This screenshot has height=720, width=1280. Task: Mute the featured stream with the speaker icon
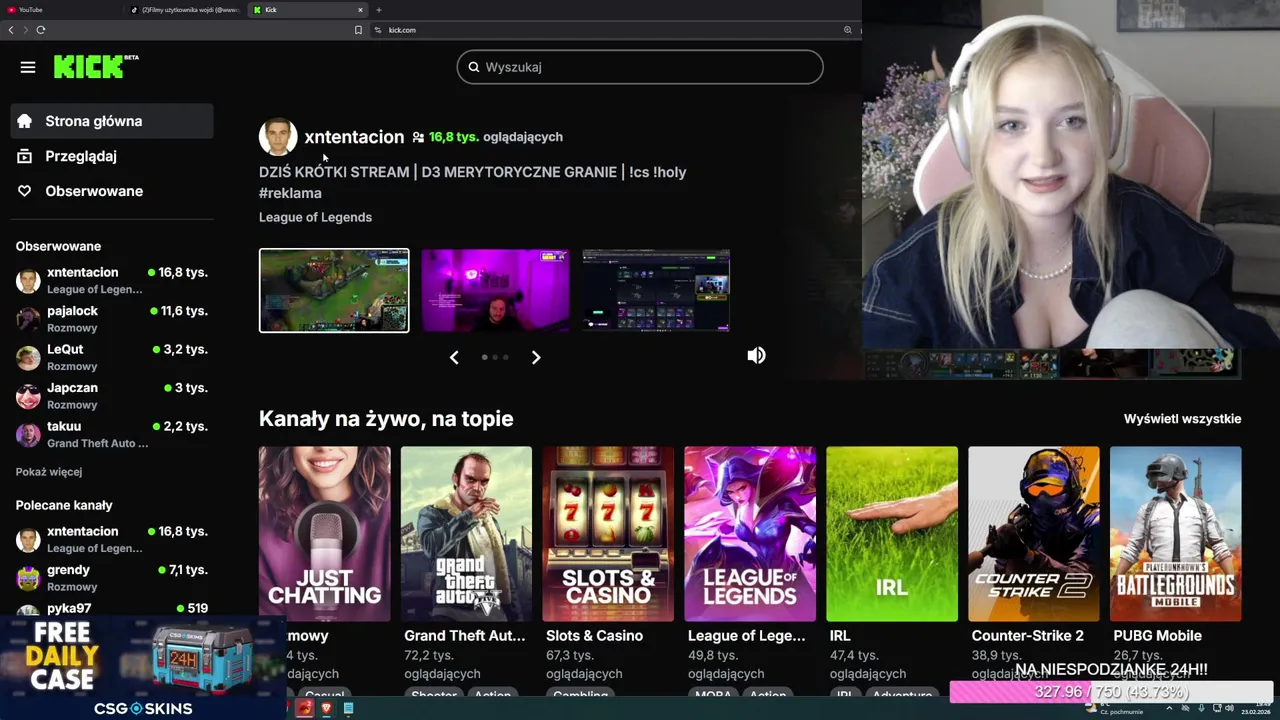pyautogui.click(x=756, y=355)
